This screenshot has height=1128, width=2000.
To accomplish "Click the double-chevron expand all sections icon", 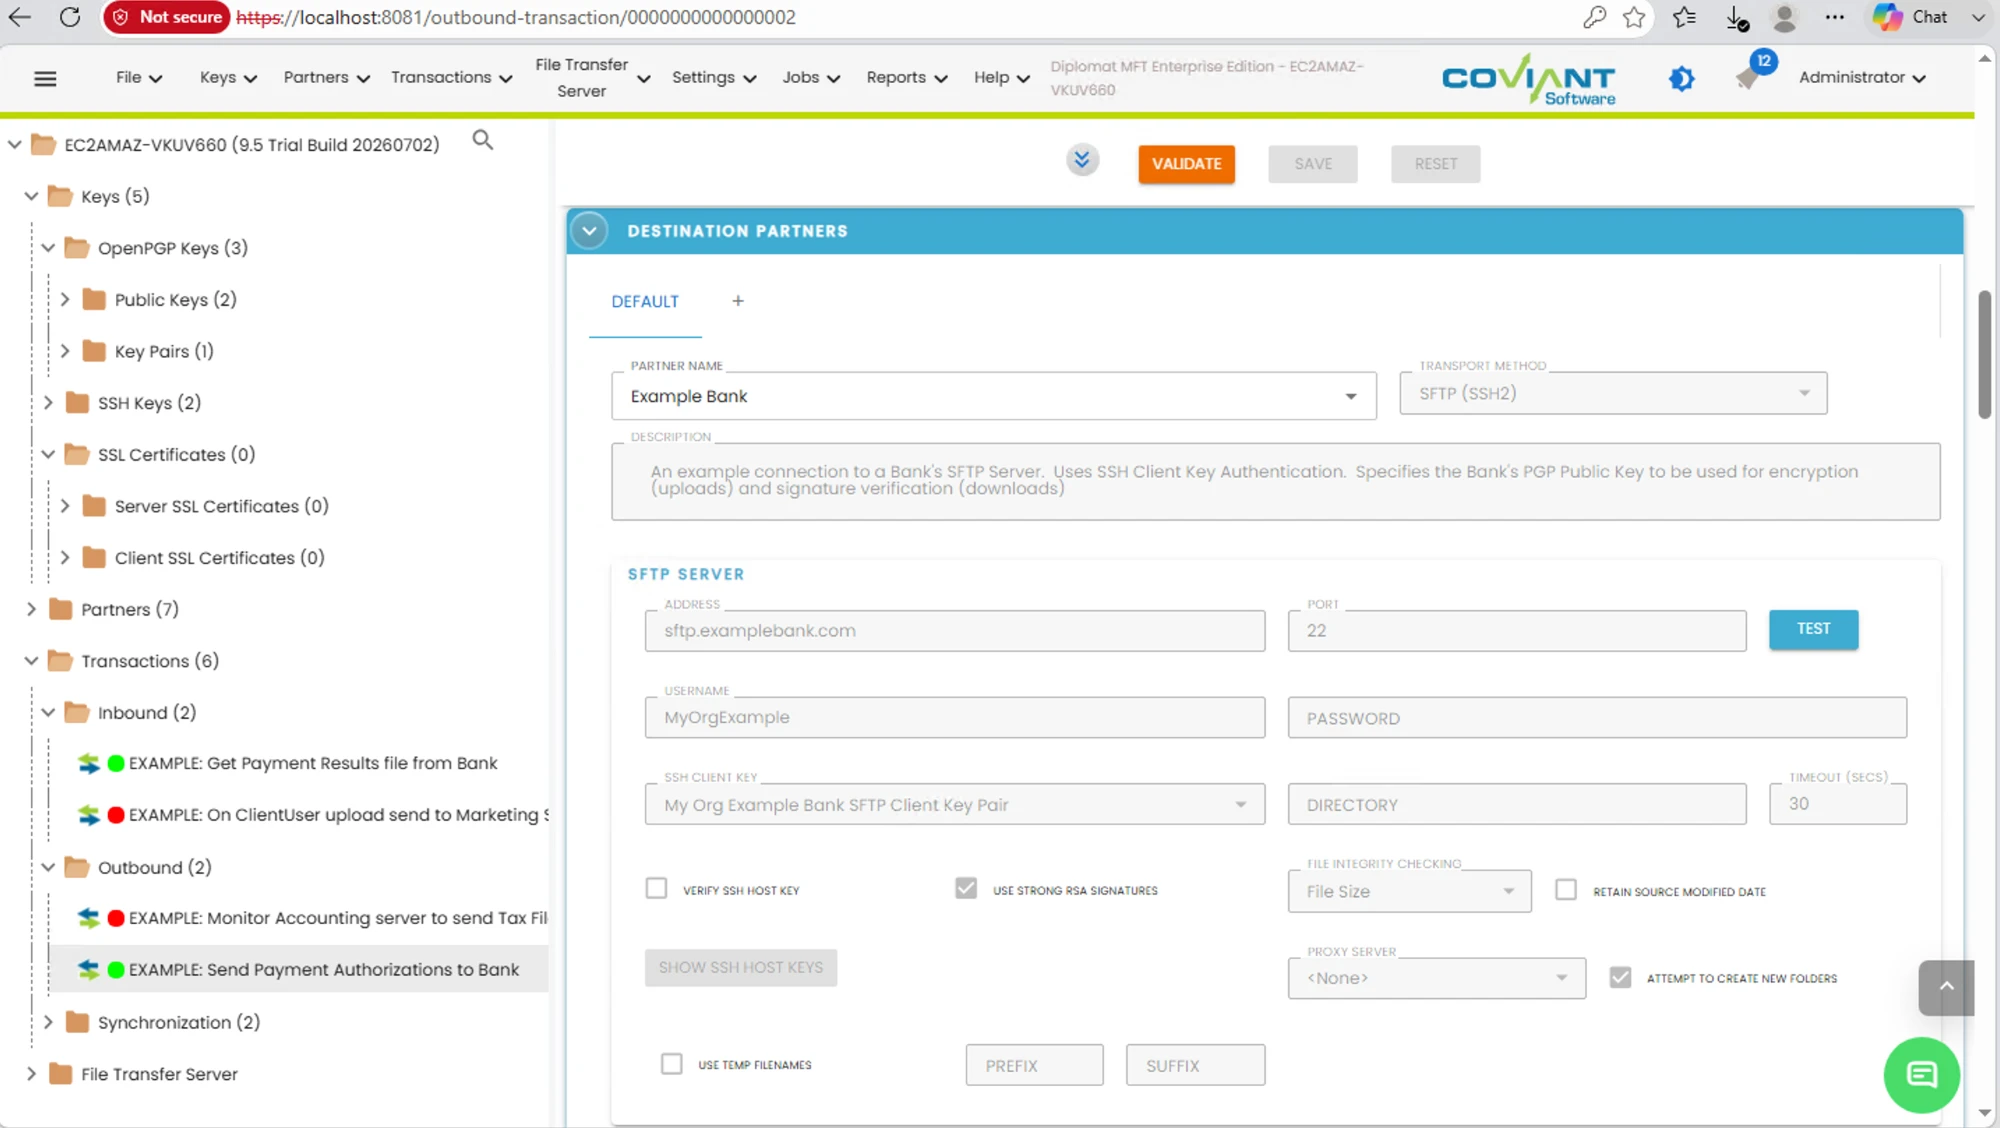I will (x=1082, y=160).
